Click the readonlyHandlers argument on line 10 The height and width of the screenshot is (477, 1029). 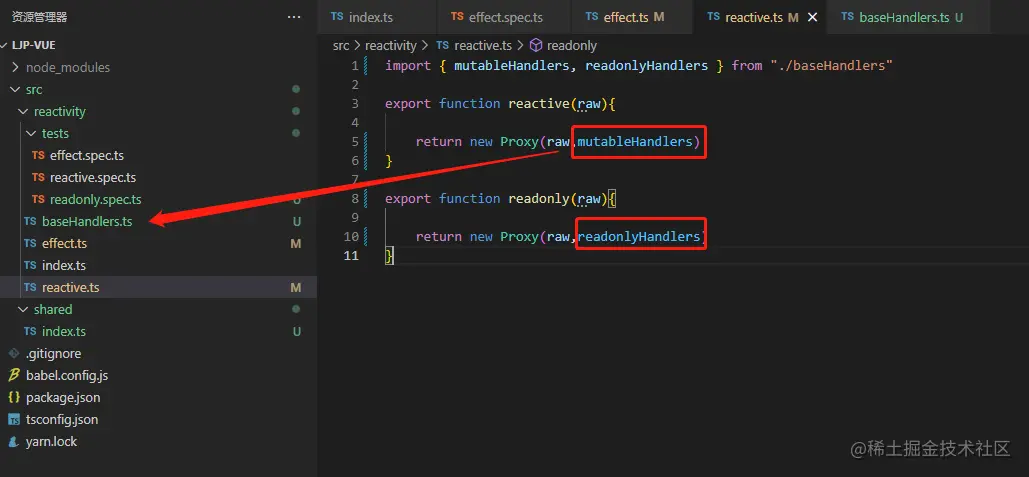[639, 237]
